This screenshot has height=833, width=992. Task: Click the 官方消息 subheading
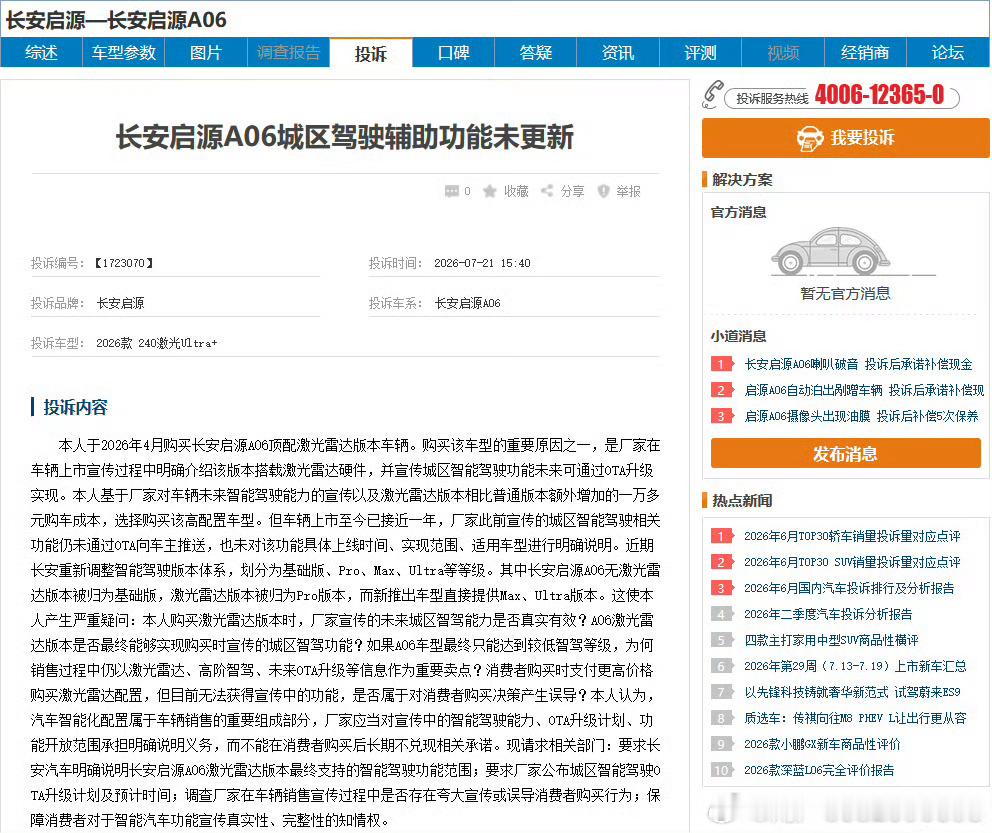coord(738,212)
